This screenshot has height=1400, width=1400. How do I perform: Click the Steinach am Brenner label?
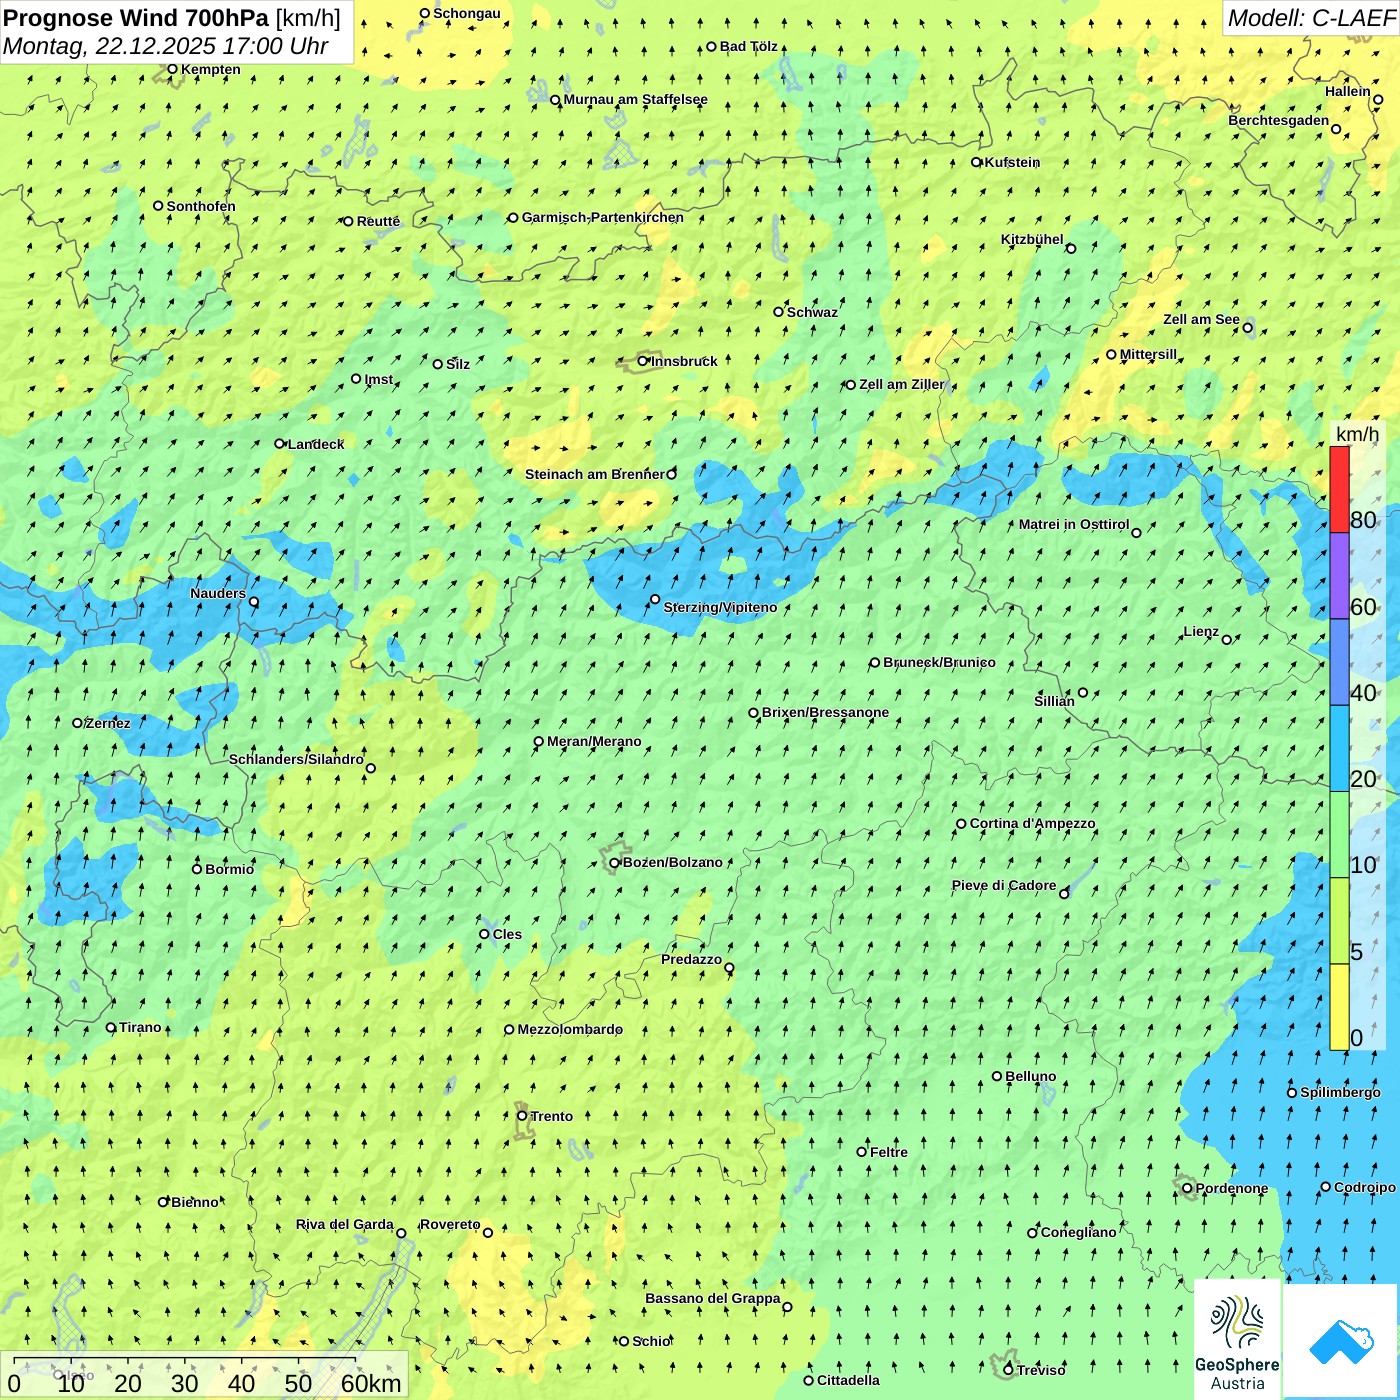coord(595,474)
